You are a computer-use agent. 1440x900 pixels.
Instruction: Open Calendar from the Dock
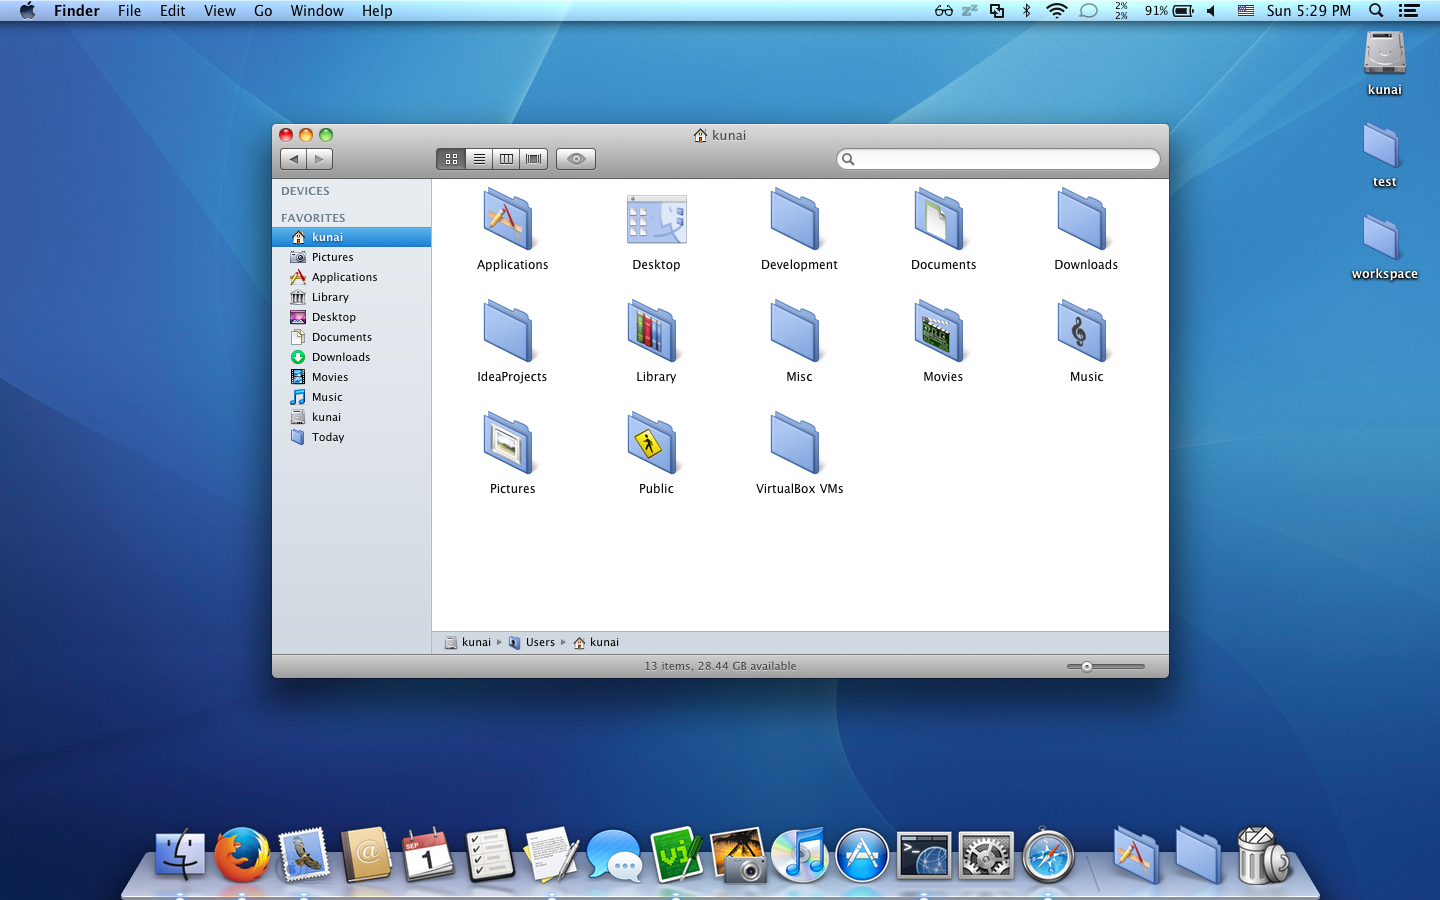click(x=428, y=856)
